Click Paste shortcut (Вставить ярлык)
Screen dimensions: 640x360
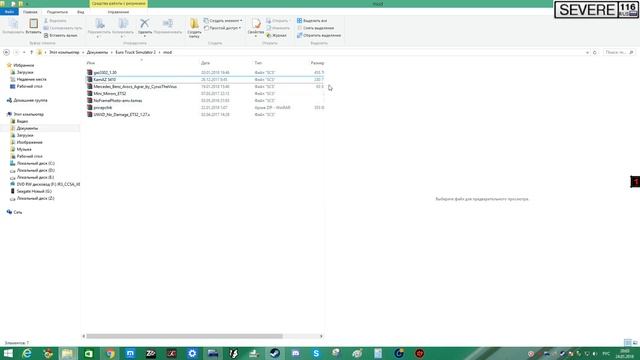click(x=60, y=36)
